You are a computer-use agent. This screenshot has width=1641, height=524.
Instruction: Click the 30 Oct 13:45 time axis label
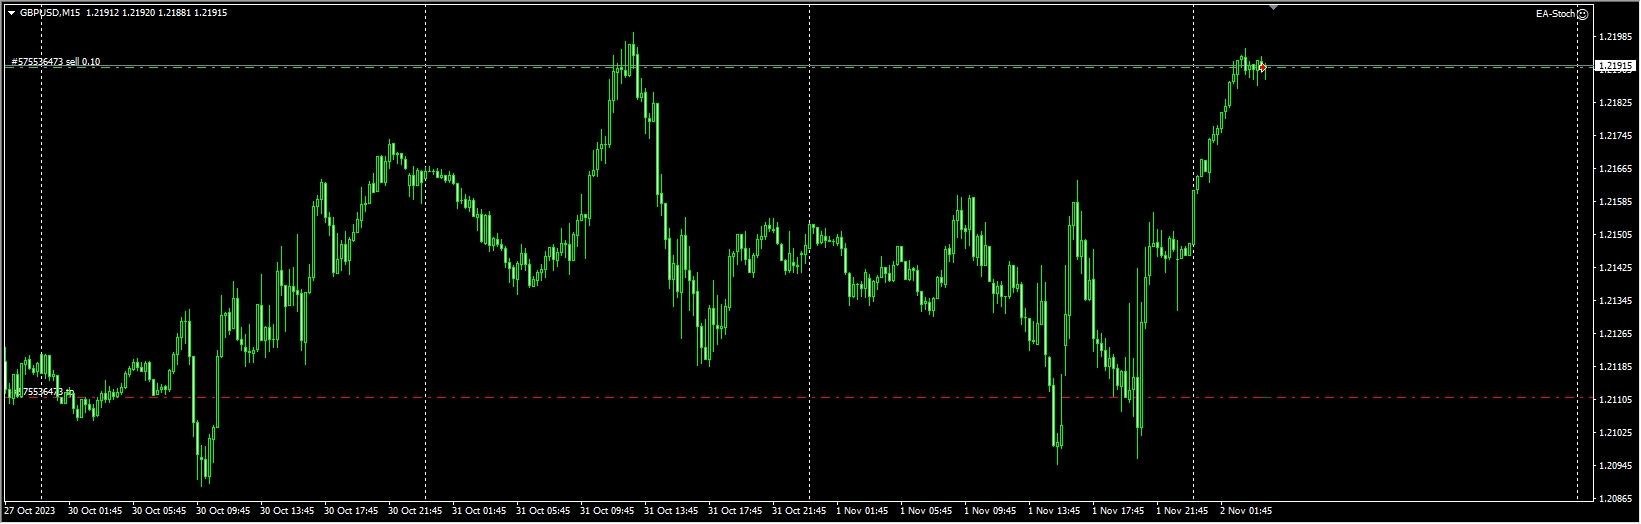(x=287, y=511)
